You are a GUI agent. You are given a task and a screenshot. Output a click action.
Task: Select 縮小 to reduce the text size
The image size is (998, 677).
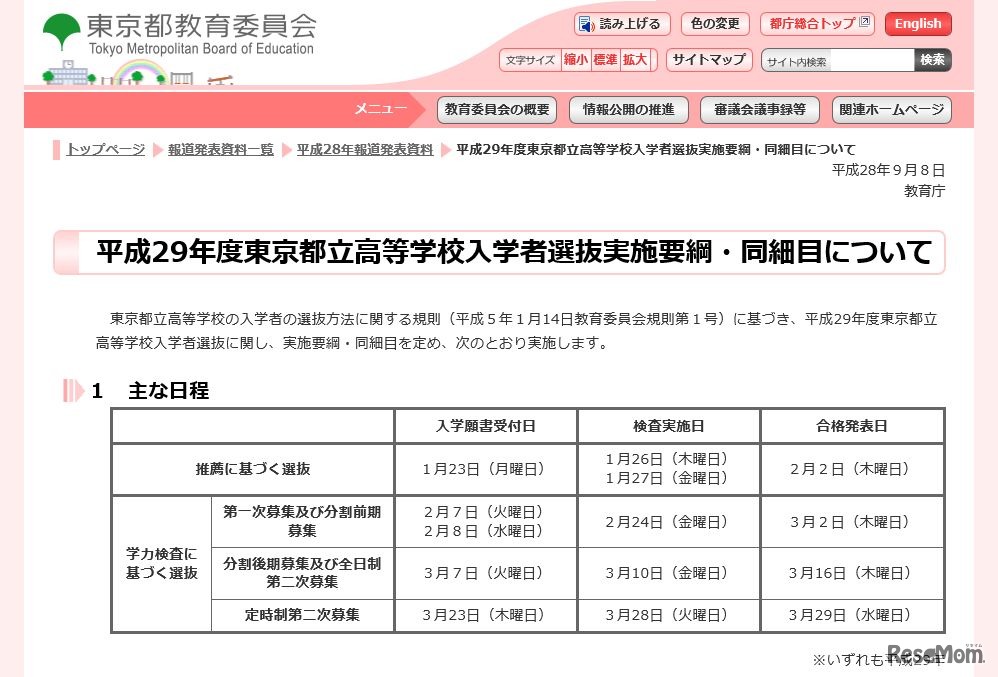coord(575,60)
